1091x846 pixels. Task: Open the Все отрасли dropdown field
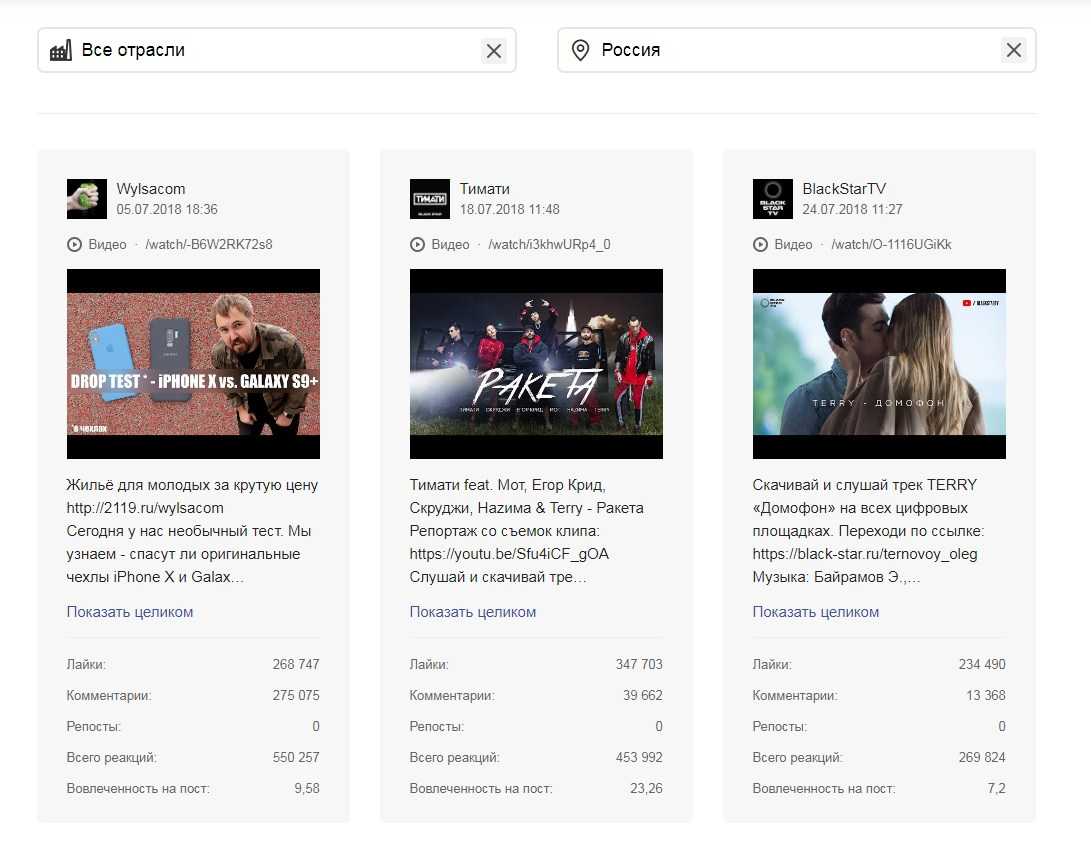click(270, 50)
